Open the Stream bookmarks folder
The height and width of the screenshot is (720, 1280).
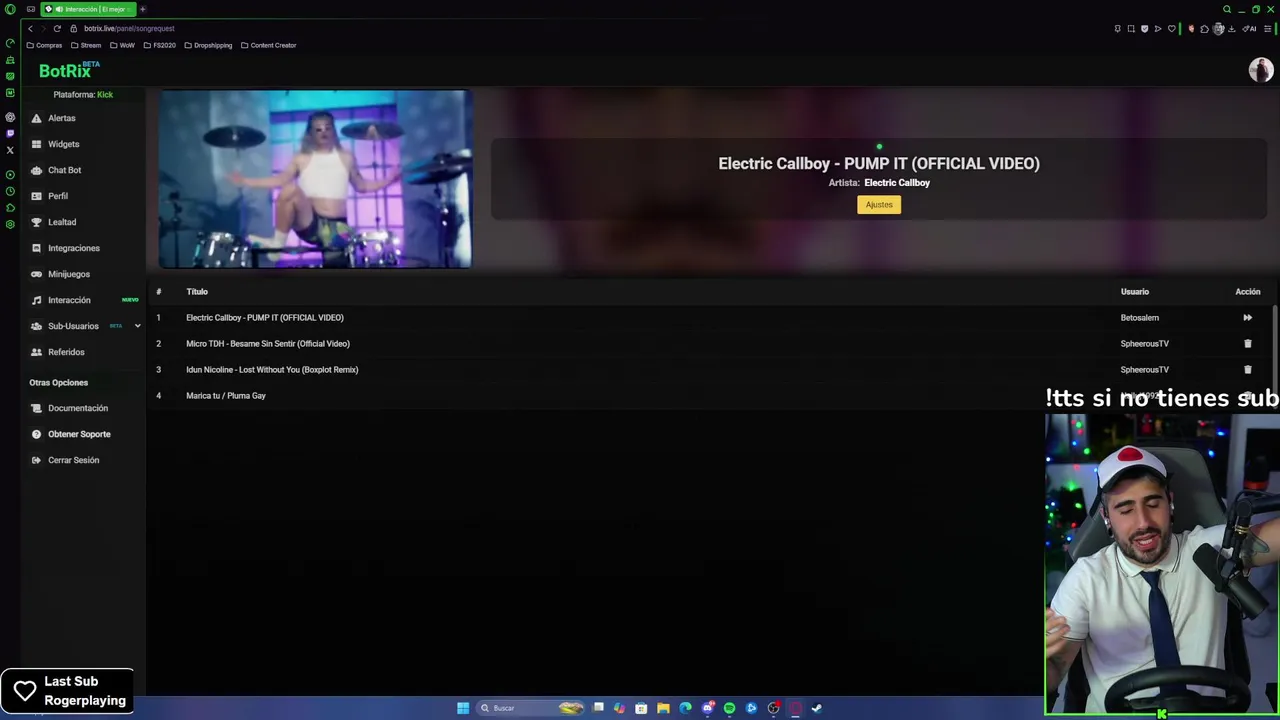point(86,45)
